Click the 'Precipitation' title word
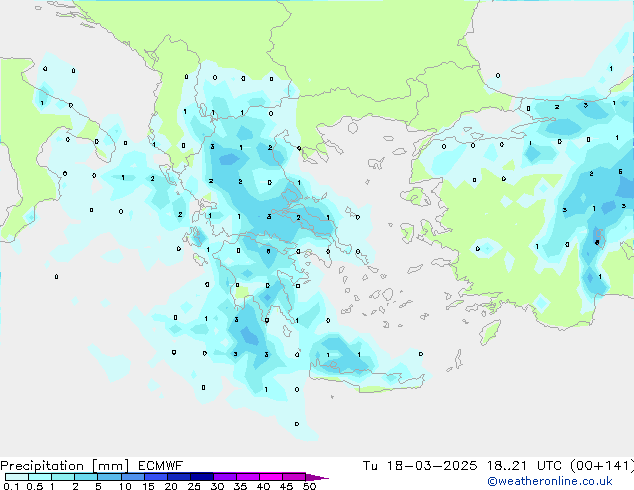 click(42, 466)
